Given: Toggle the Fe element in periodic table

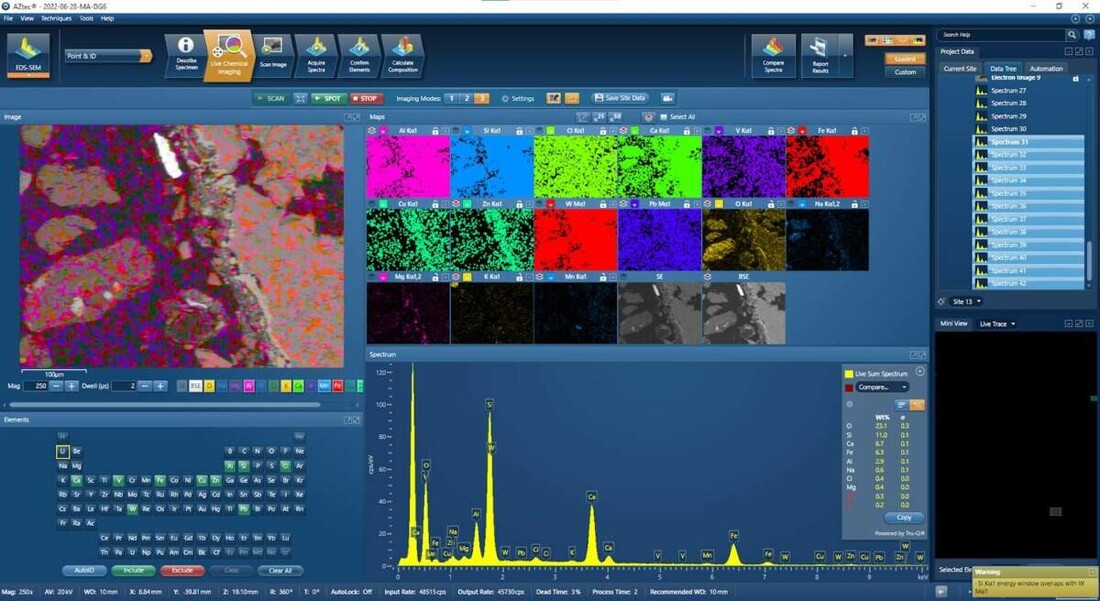Looking at the screenshot, I should (160, 480).
